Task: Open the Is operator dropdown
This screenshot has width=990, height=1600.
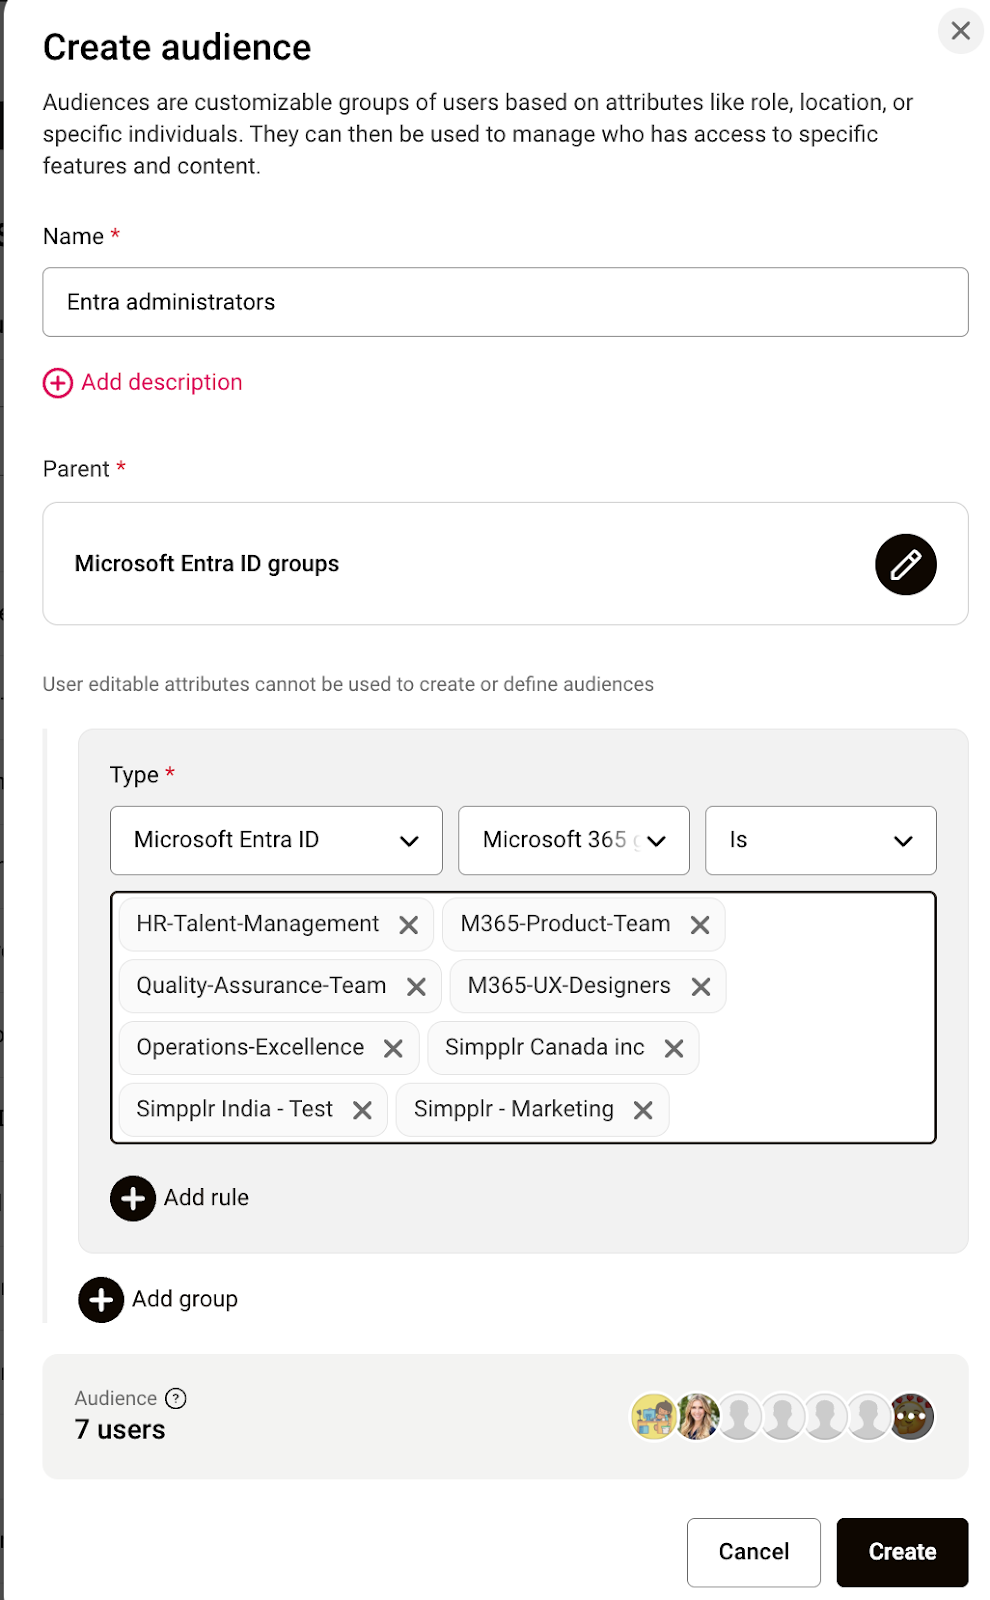Action: click(x=820, y=841)
